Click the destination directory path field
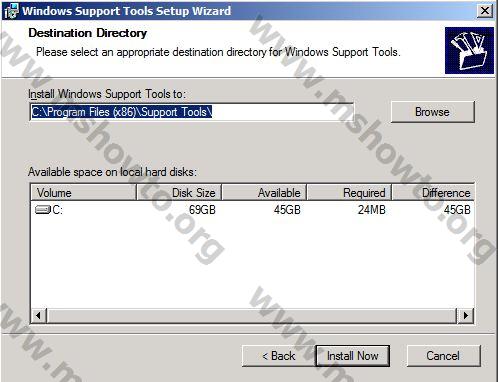 click(192, 112)
